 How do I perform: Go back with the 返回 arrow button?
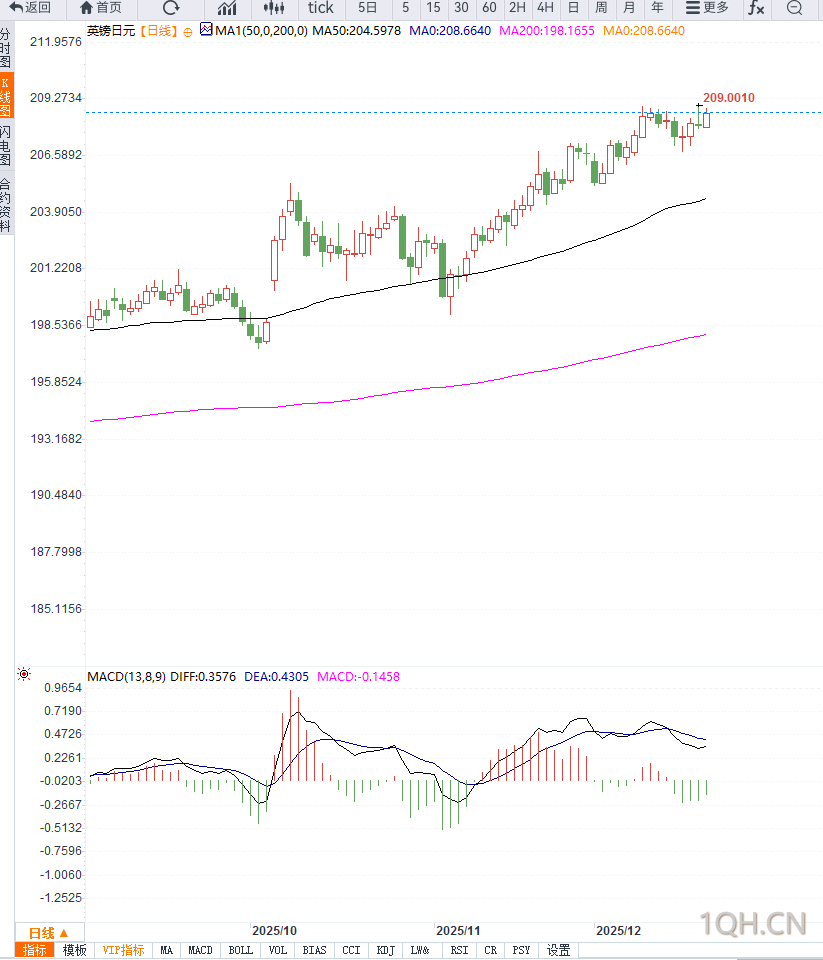pyautogui.click(x=30, y=8)
